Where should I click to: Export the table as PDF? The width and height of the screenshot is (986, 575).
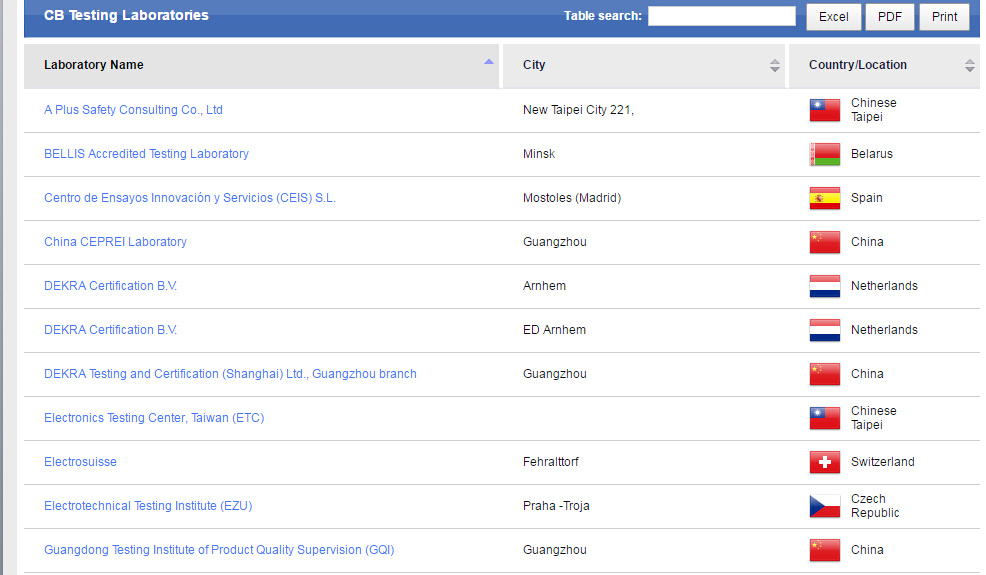[889, 16]
